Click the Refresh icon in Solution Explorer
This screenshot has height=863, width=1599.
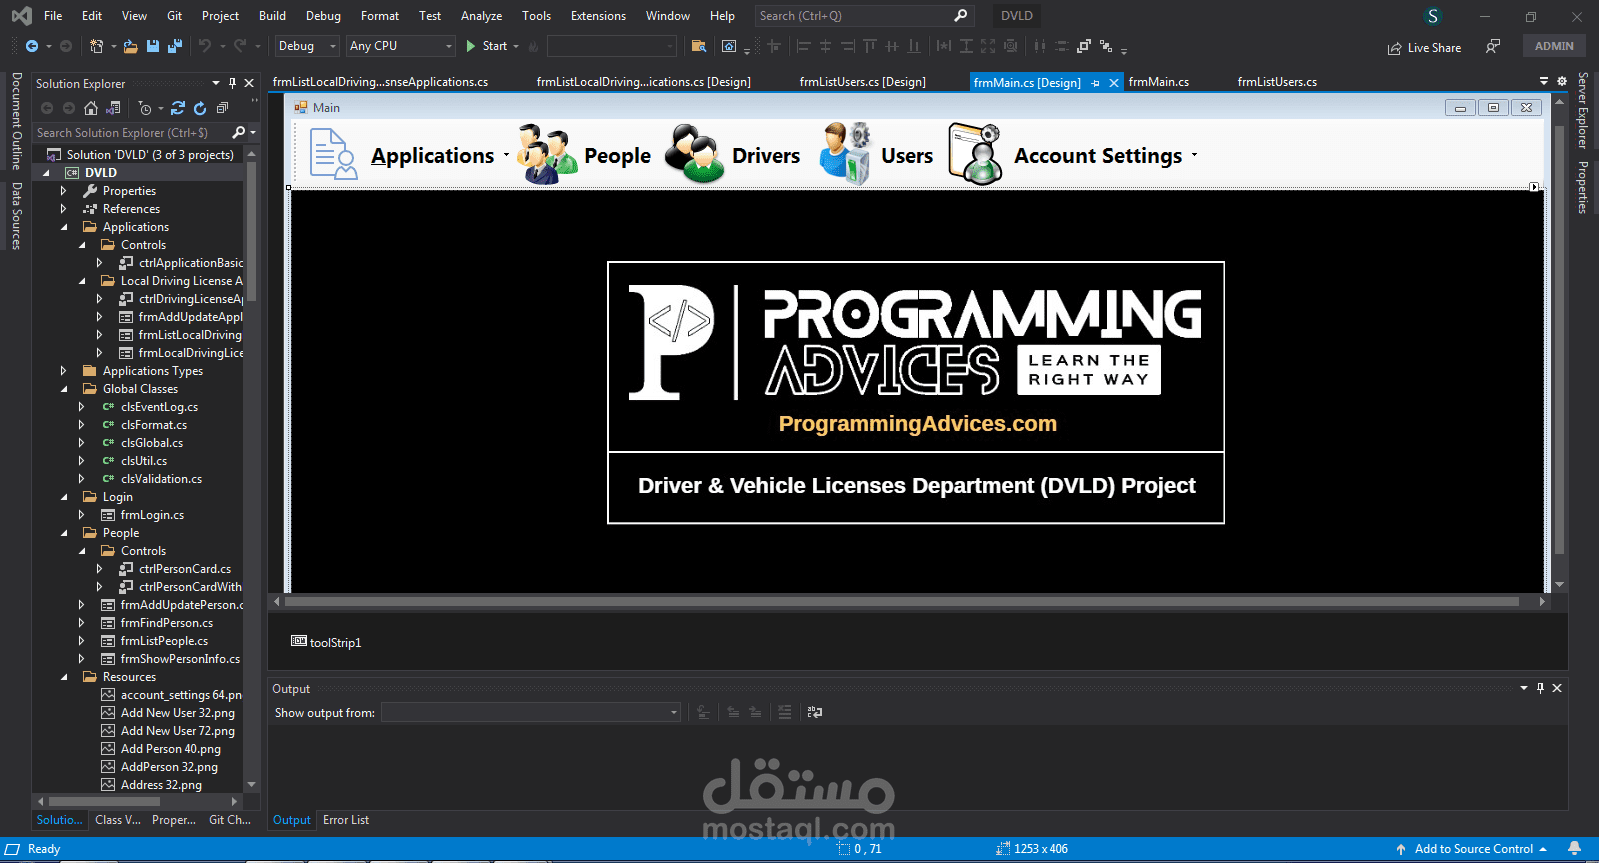coord(200,108)
